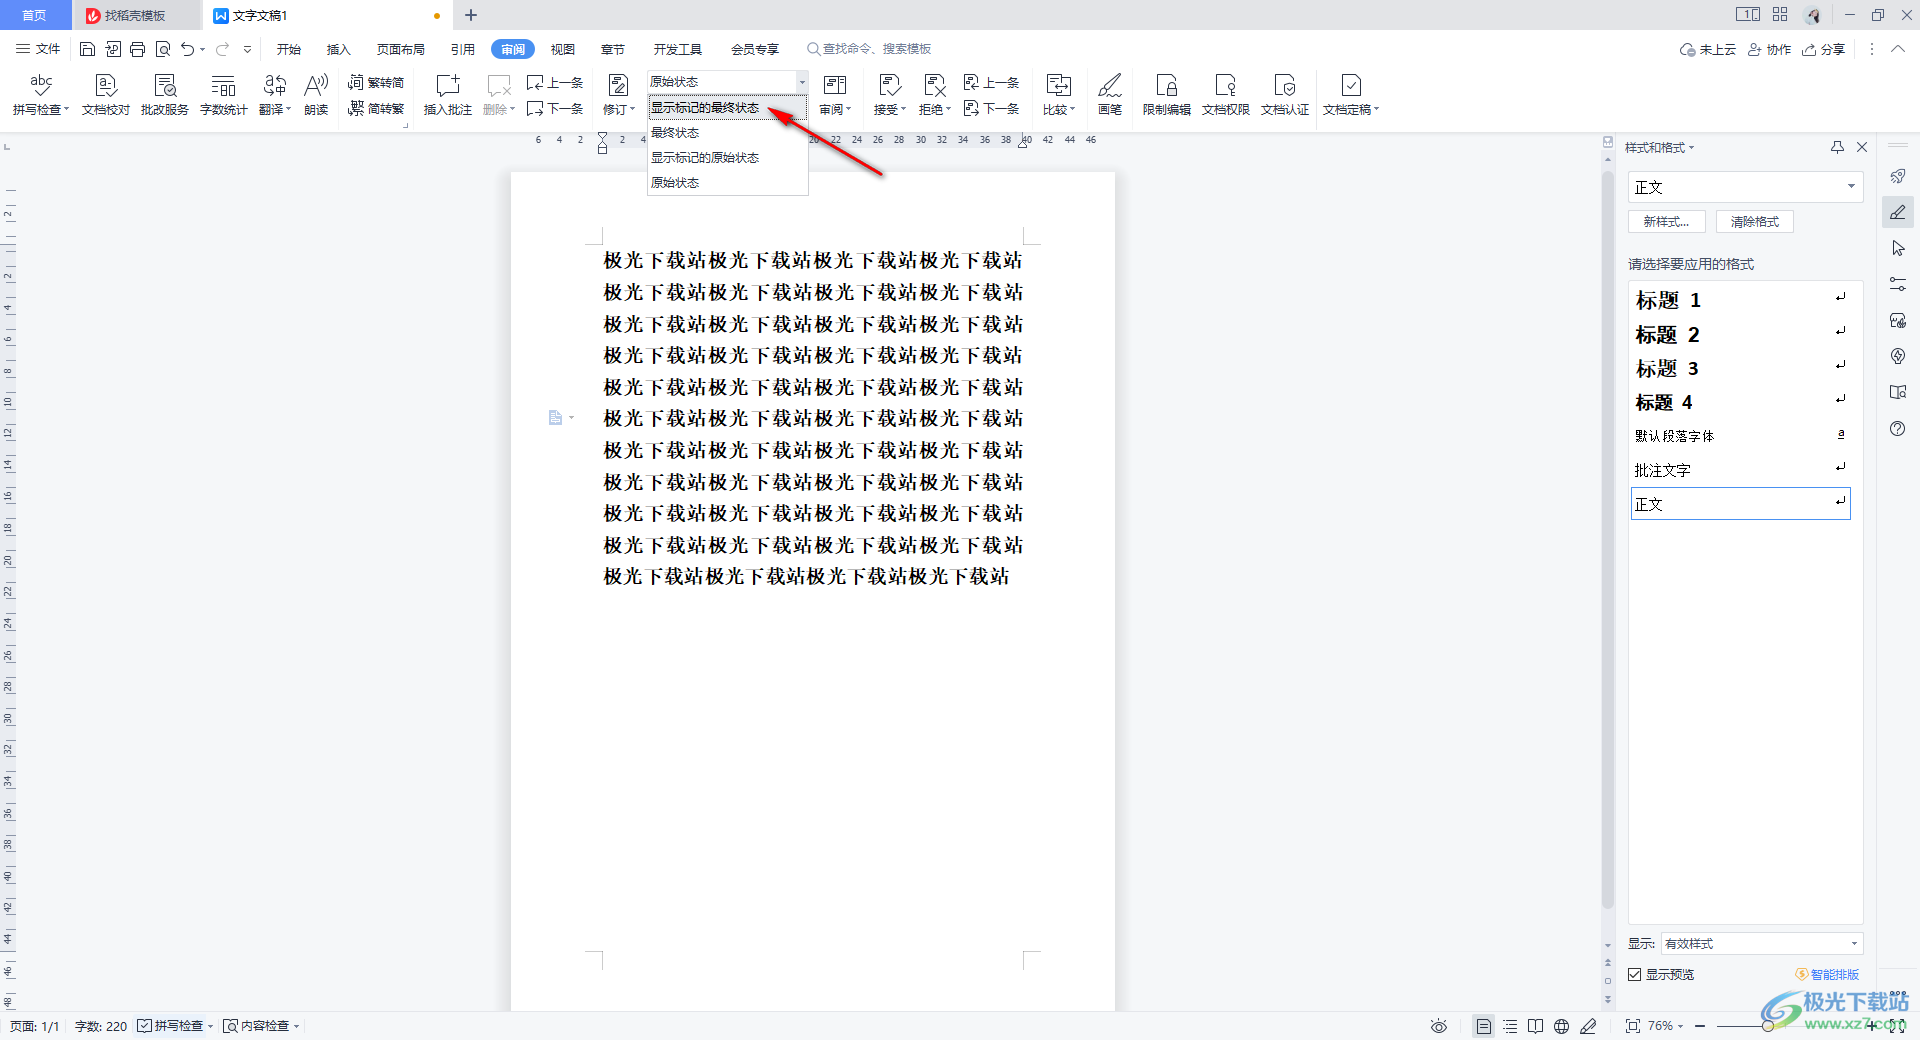Image resolution: width=1920 pixels, height=1040 pixels.
Task: Click the zoom slider handle
Action: [x=1767, y=1026]
